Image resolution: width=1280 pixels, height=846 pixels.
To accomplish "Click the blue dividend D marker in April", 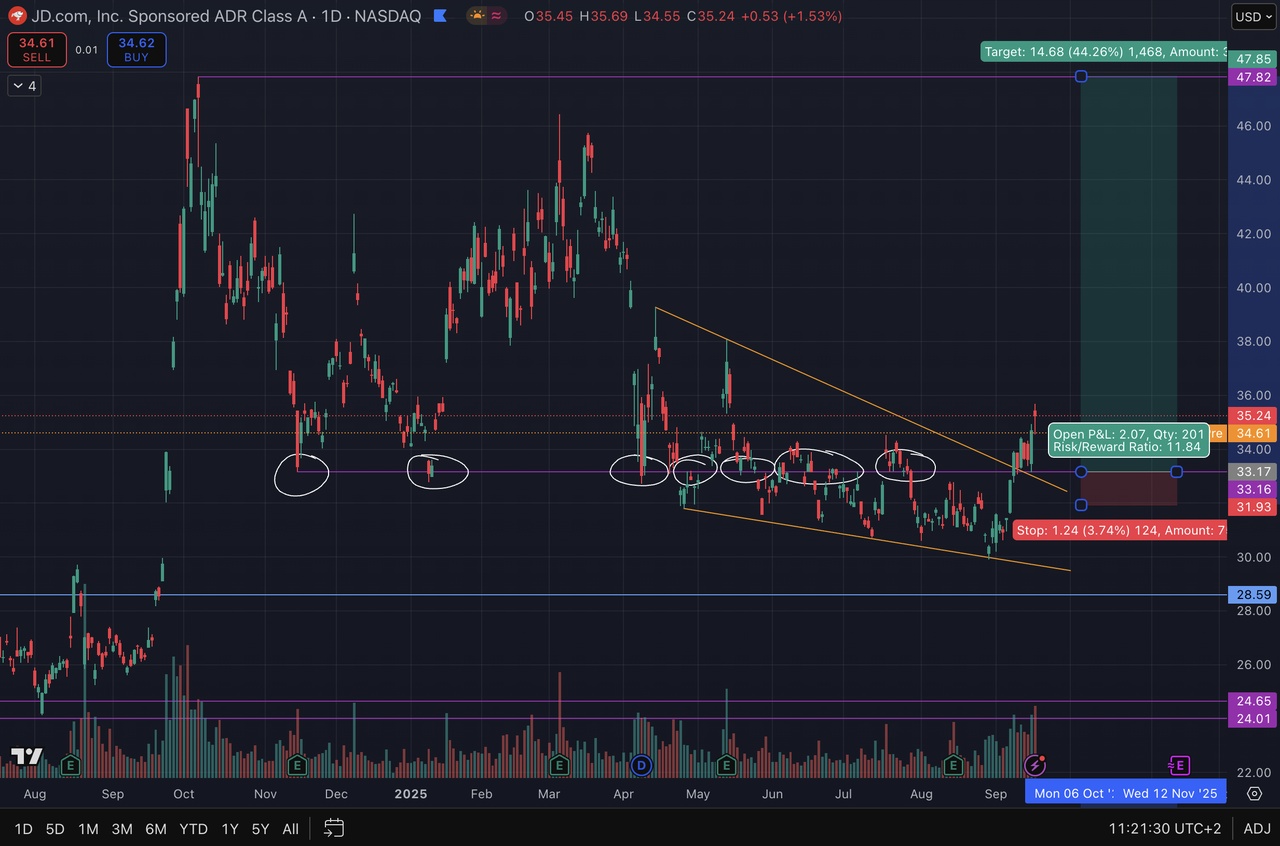I will (642, 766).
